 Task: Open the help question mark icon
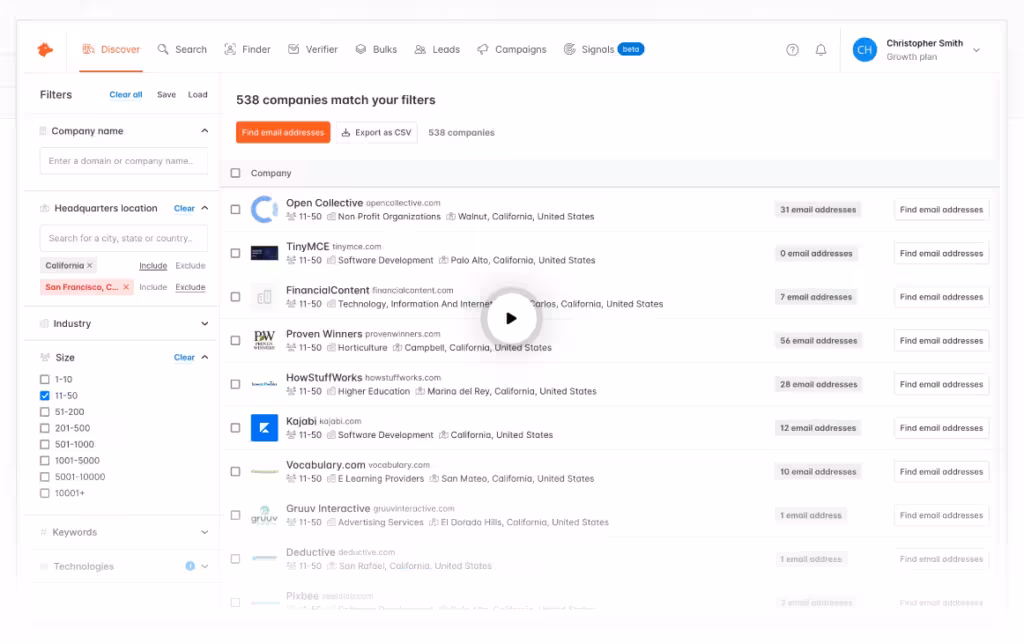click(792, 50)
